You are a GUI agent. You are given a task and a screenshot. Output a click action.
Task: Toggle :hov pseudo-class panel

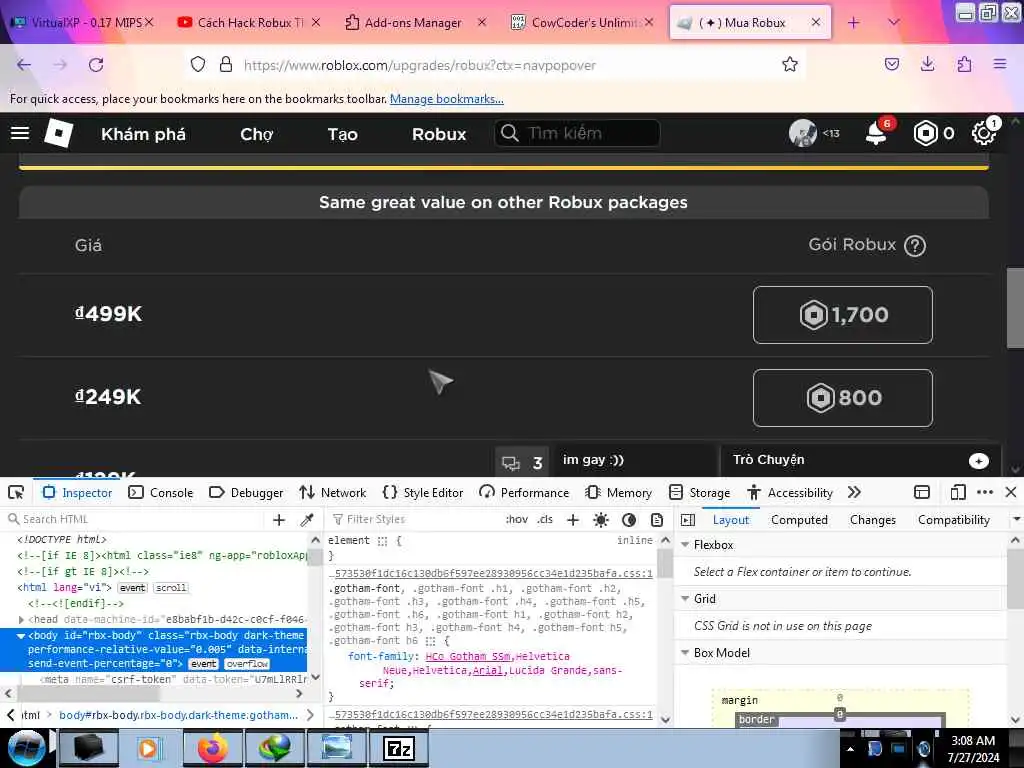pos(517,520)
